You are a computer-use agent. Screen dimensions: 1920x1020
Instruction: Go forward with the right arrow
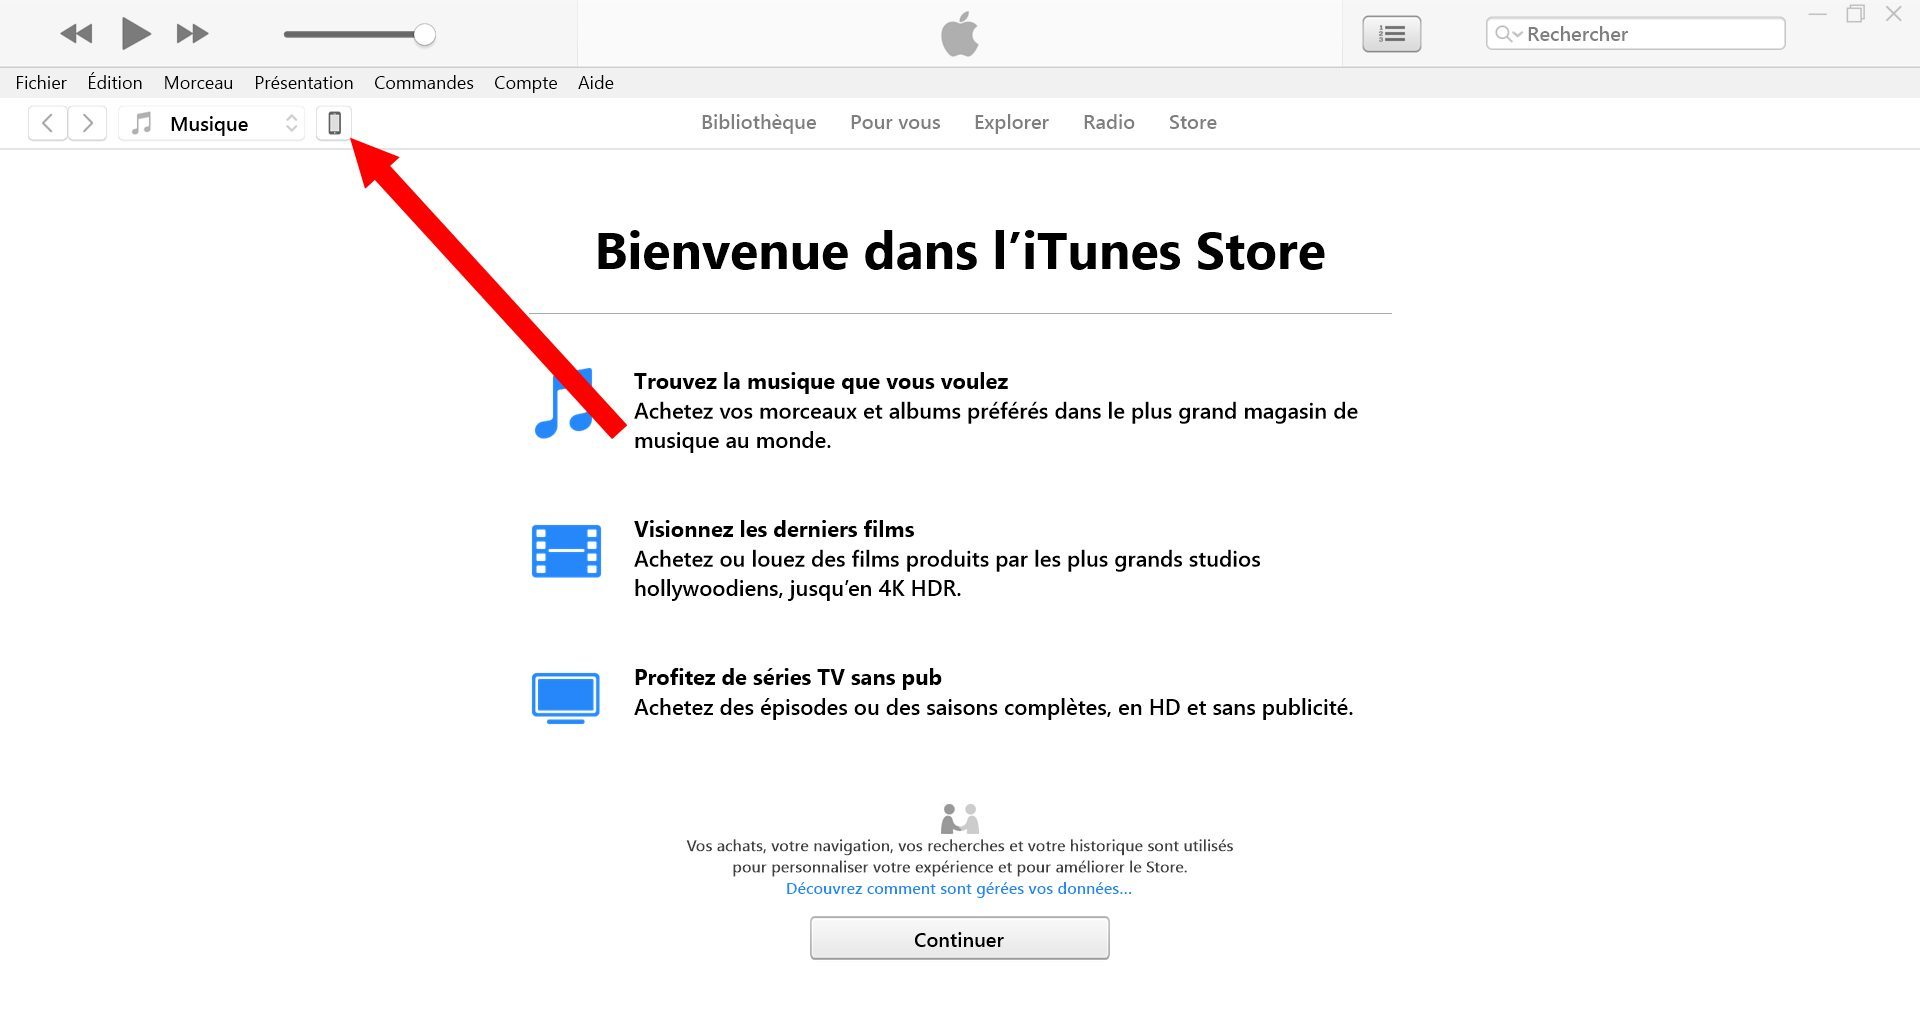[x=87, y=123]
